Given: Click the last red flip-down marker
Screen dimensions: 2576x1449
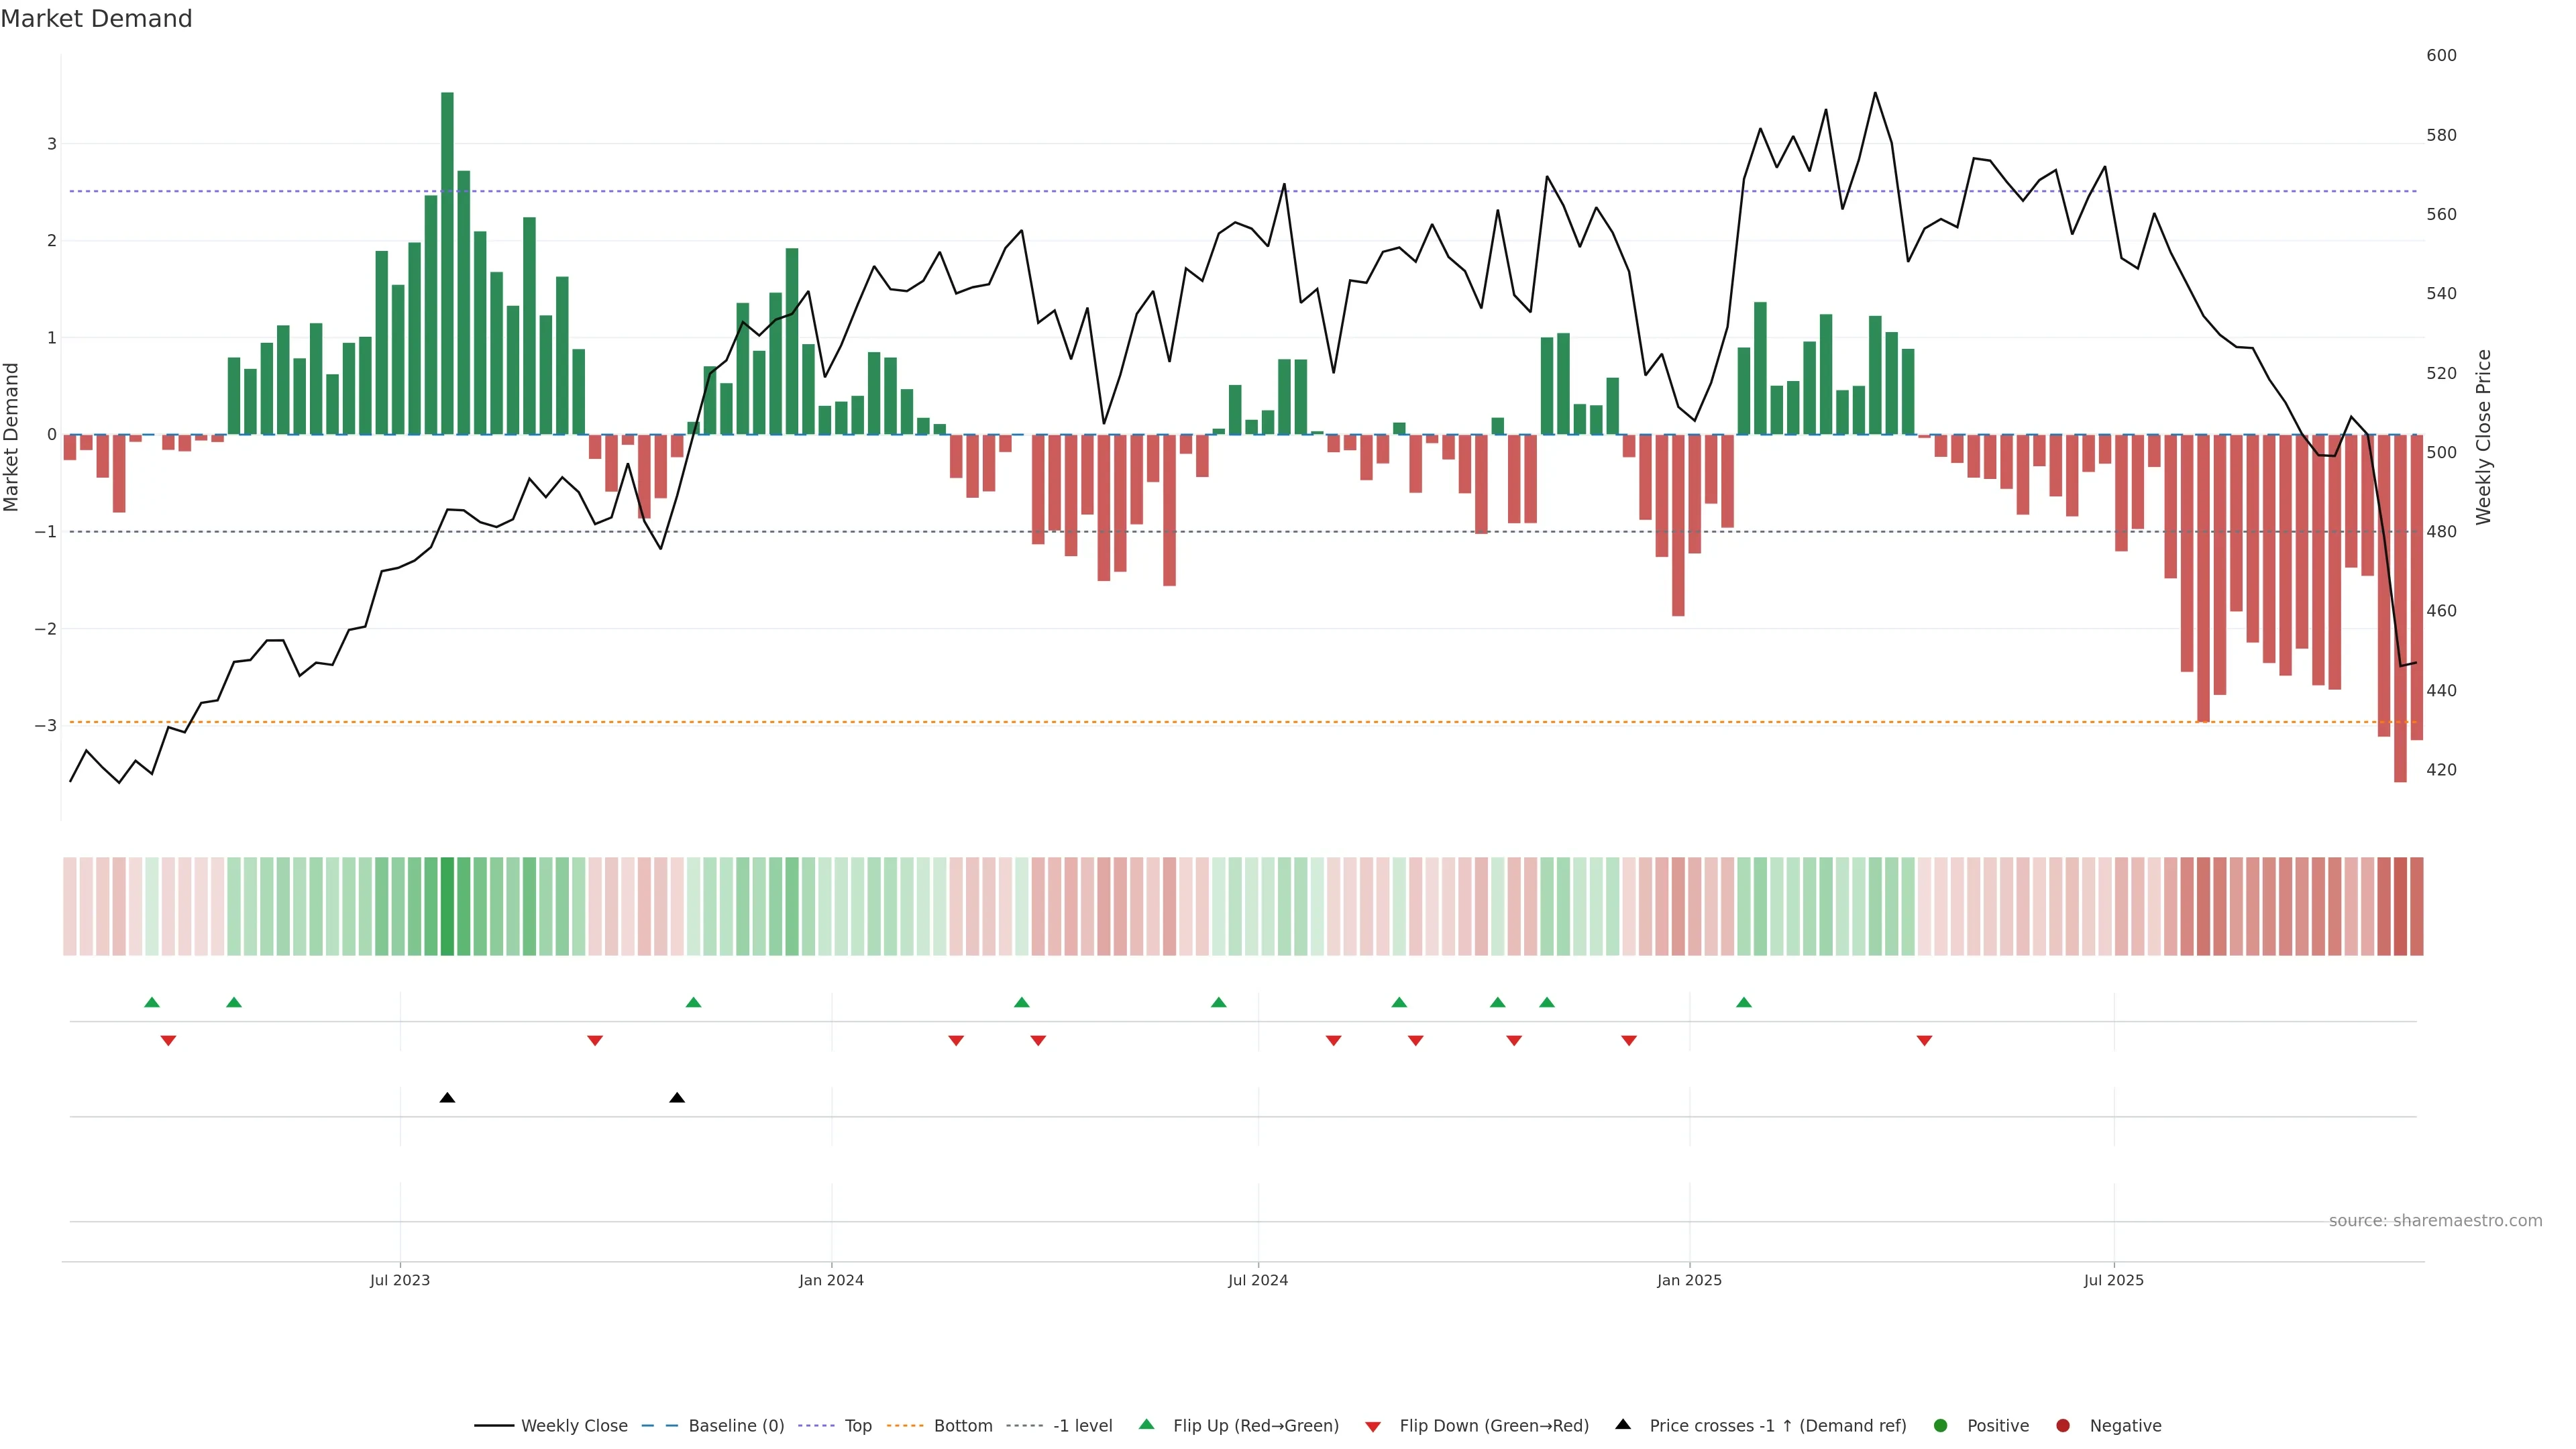Looking at the screenshot, I should [1924, 1041].
